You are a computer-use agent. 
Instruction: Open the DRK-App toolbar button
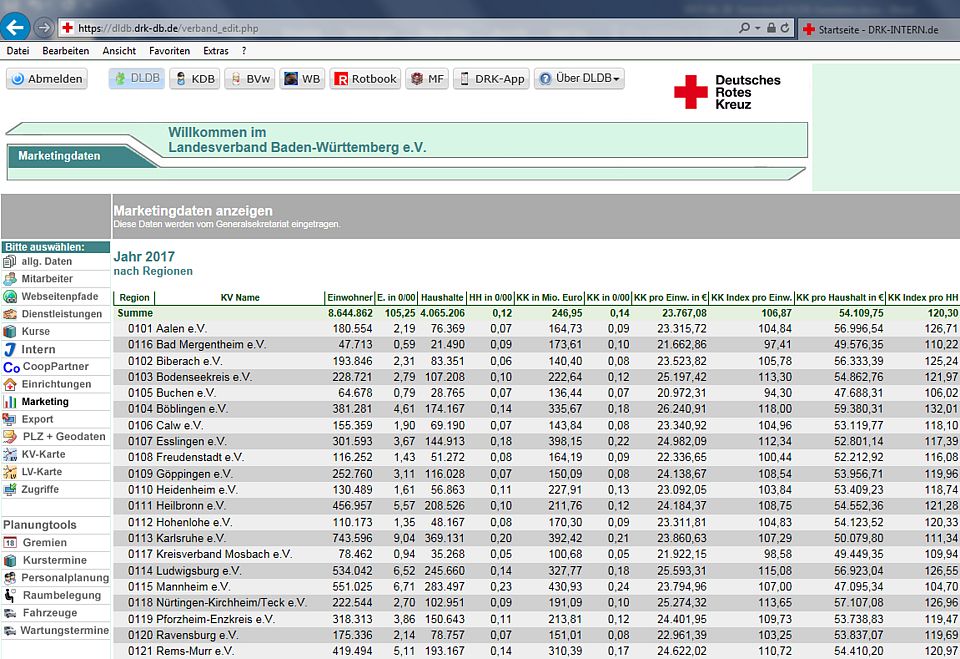pyautogui.click(x=490, y=79)
